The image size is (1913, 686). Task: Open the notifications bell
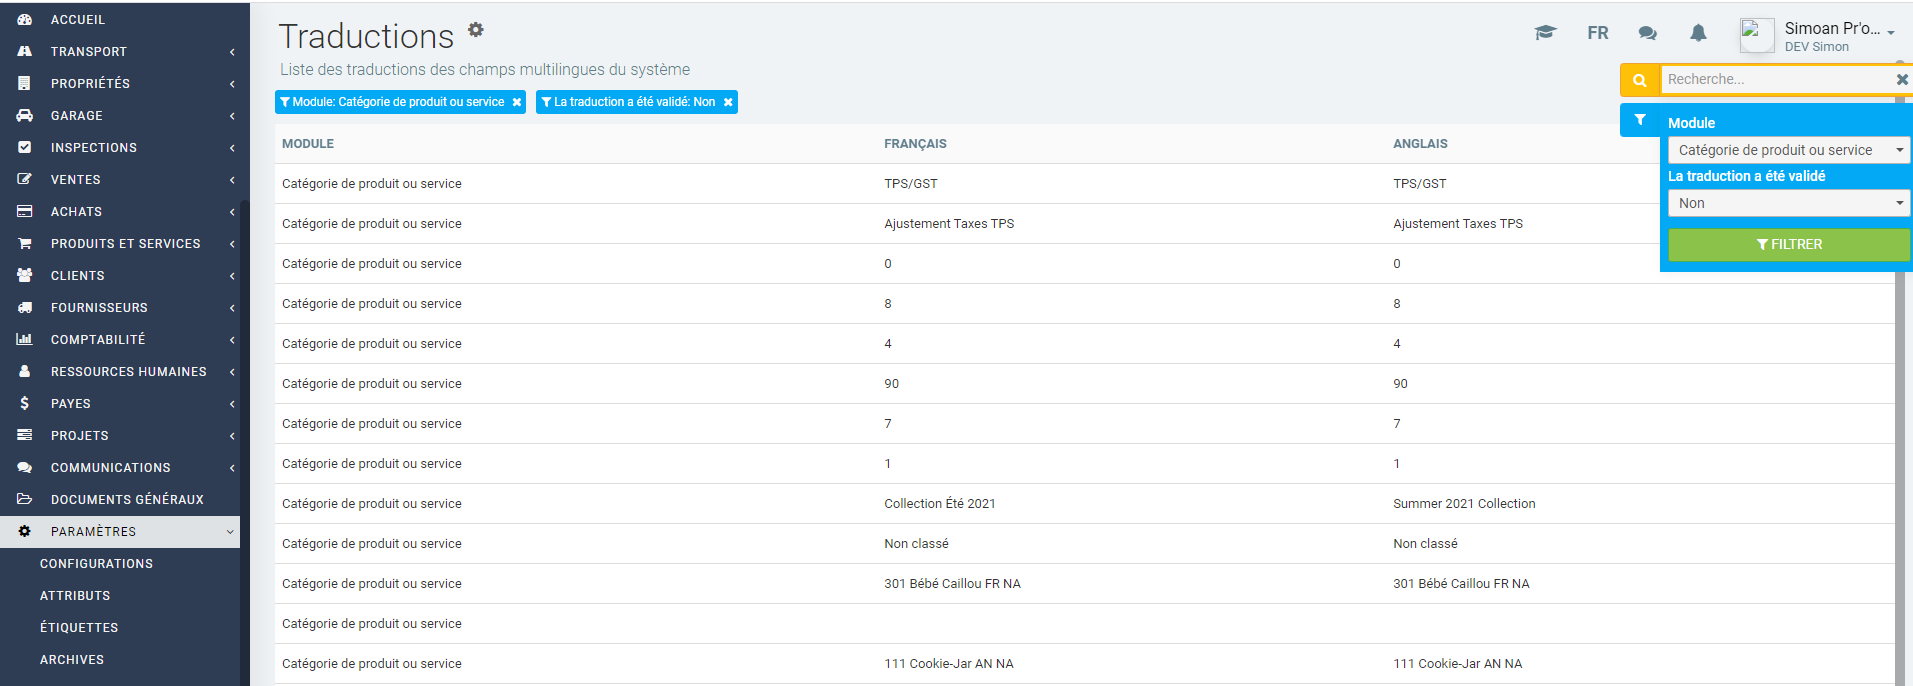[x=1698, y=33]
